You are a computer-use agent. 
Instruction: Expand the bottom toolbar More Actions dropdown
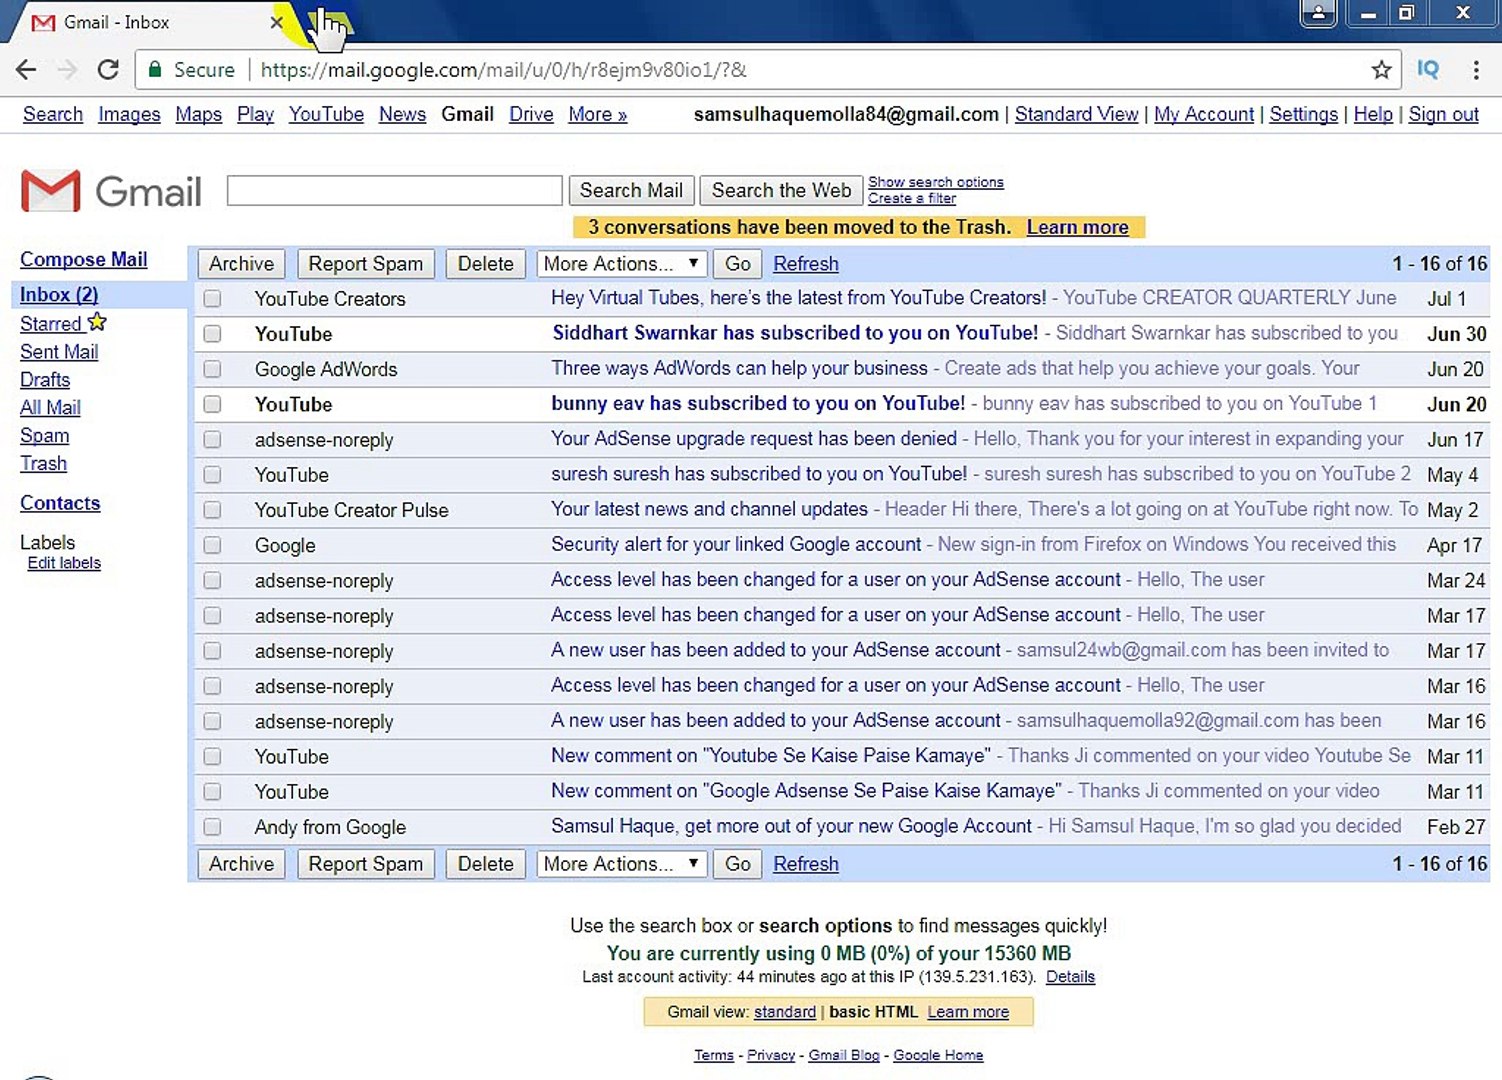[x=622, y=864]
